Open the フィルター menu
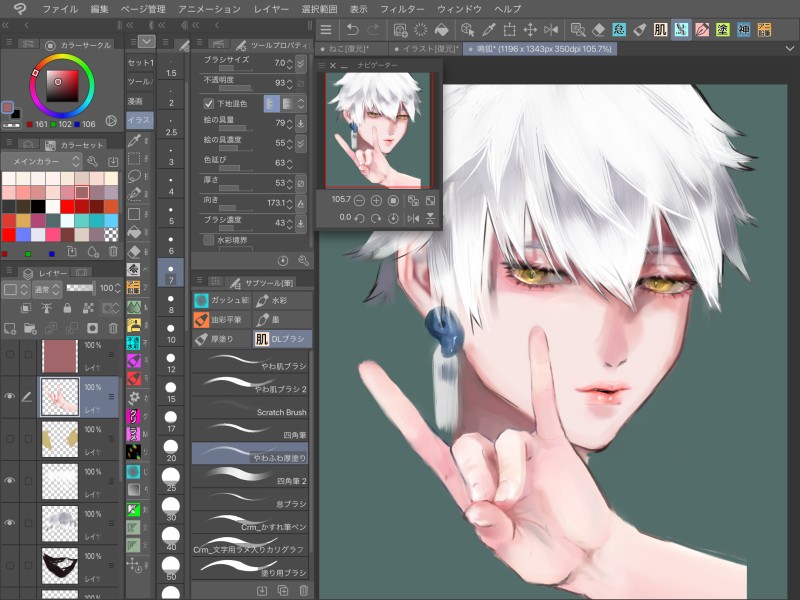800x600 pixels. click(x=402, y=9)
